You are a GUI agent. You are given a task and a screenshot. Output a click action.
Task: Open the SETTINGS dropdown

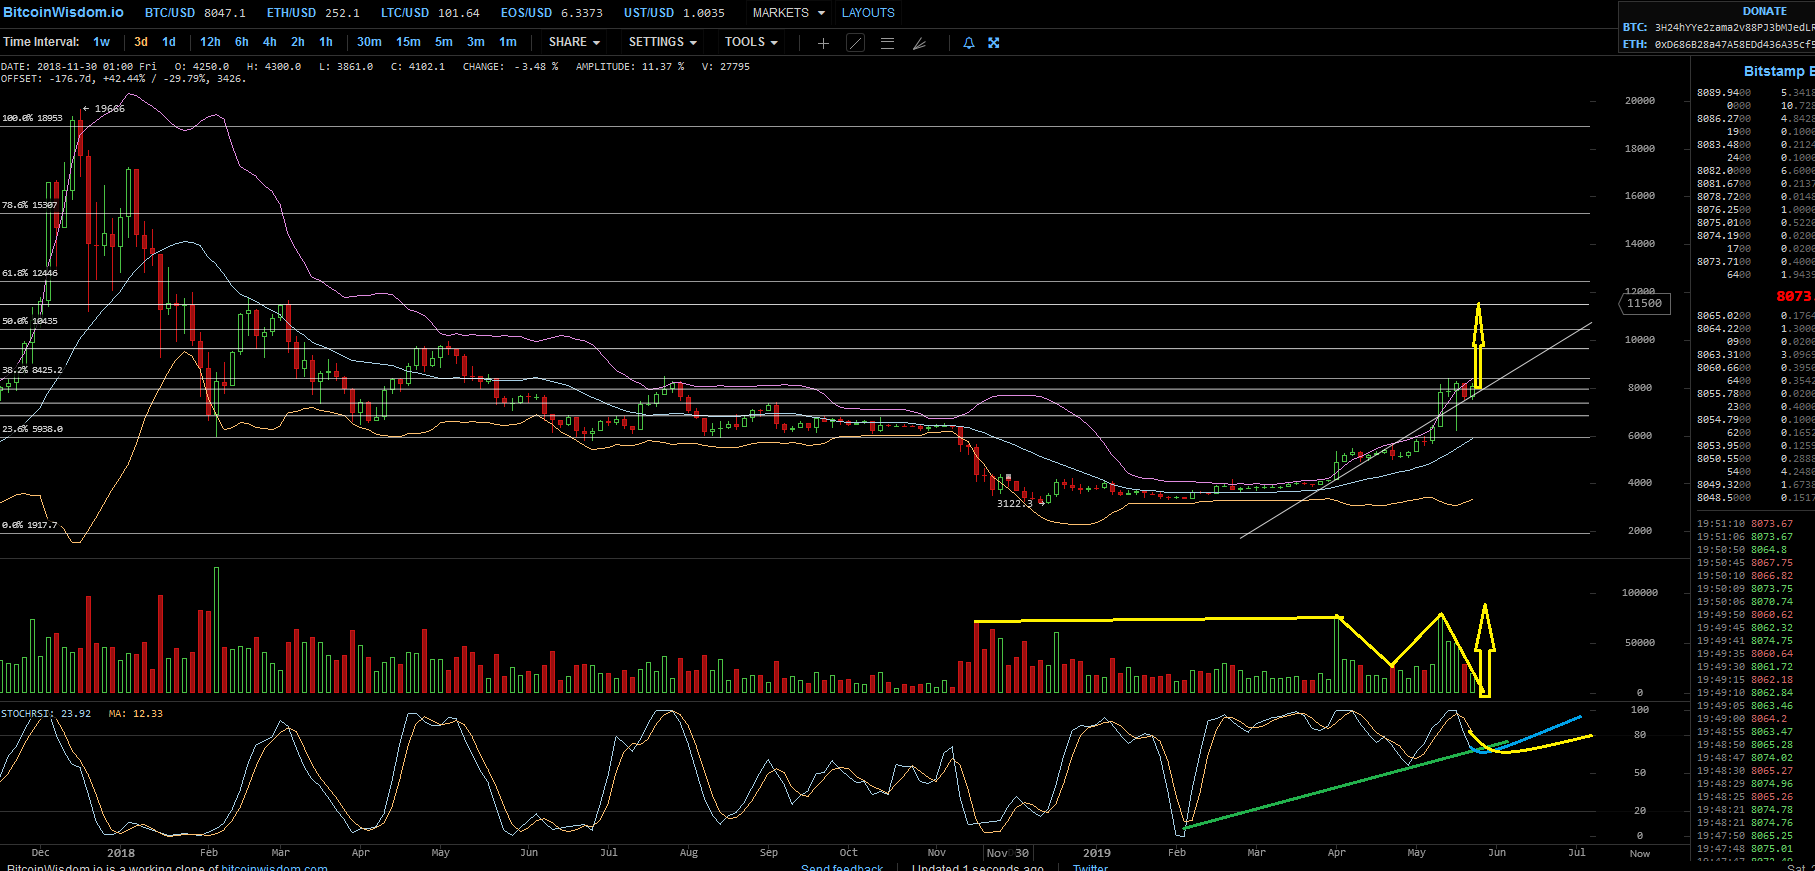point(662,42)
